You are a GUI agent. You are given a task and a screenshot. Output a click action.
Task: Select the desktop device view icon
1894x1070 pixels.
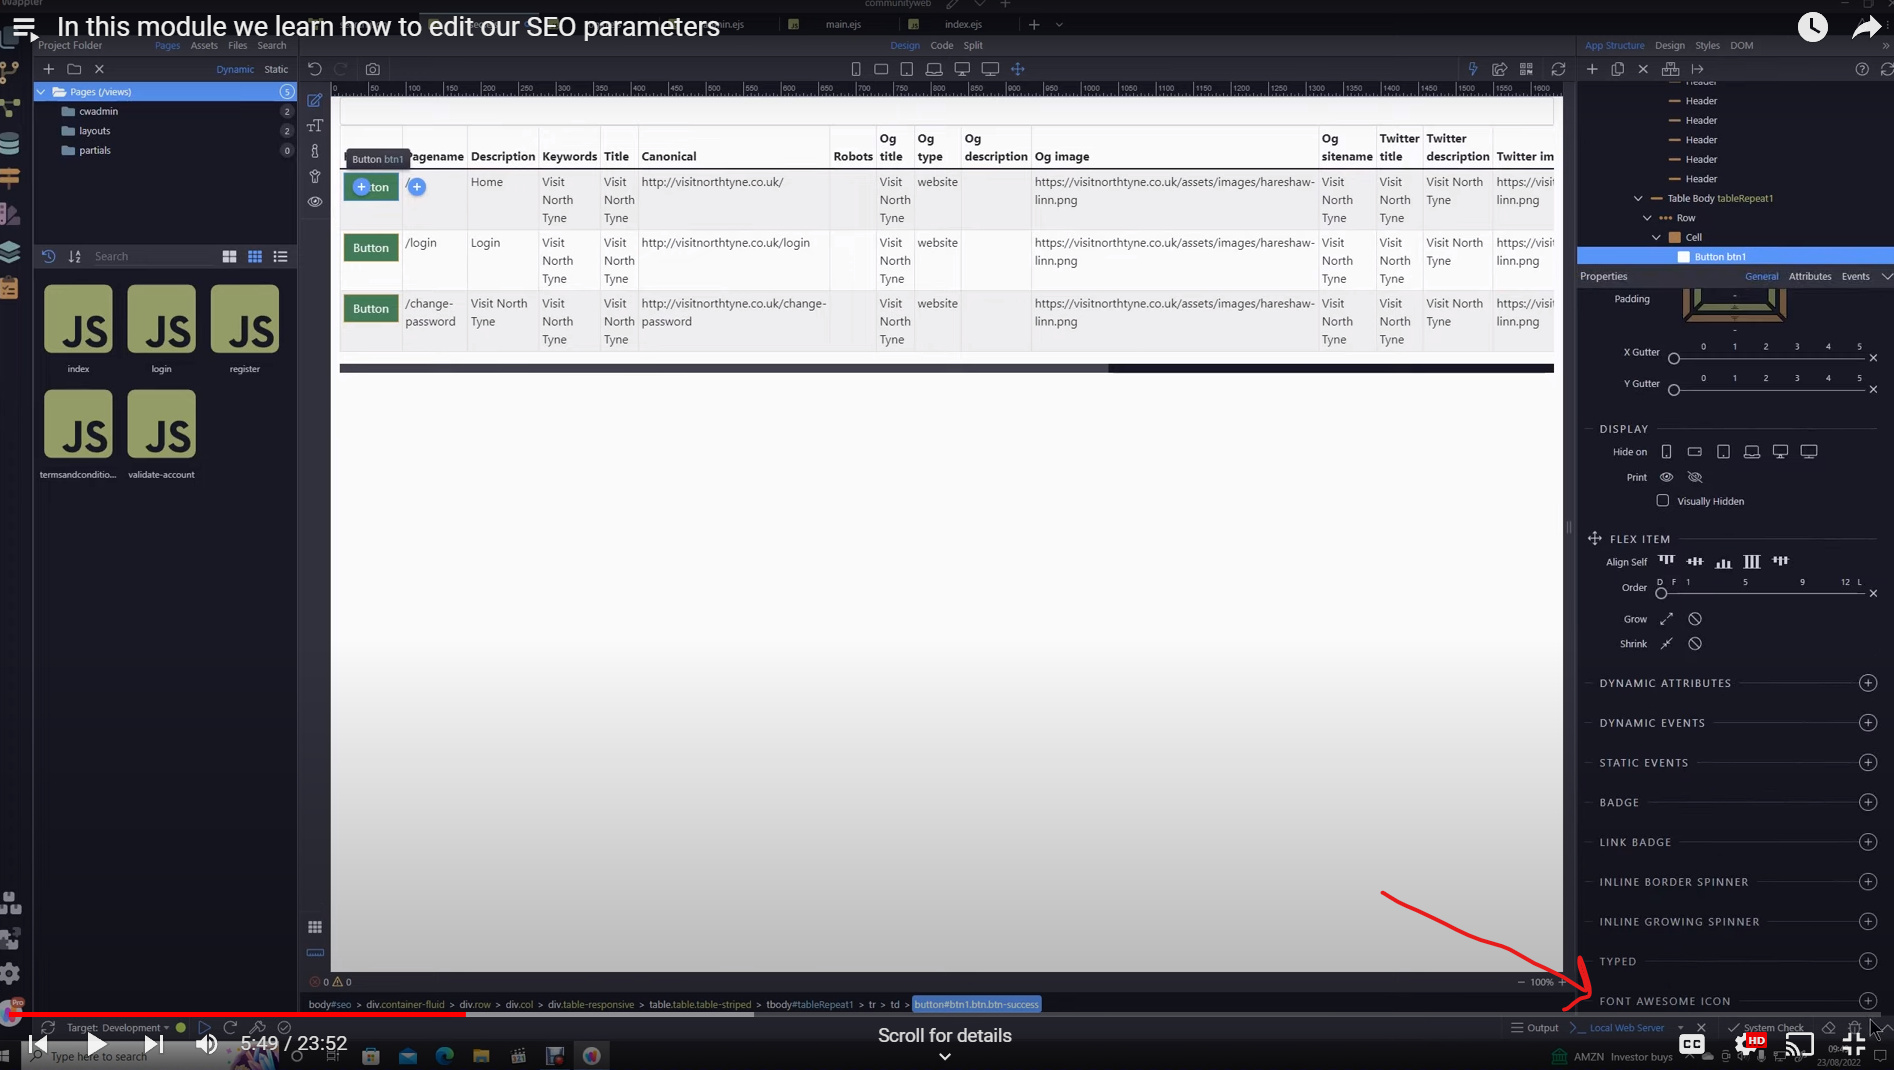962,69
